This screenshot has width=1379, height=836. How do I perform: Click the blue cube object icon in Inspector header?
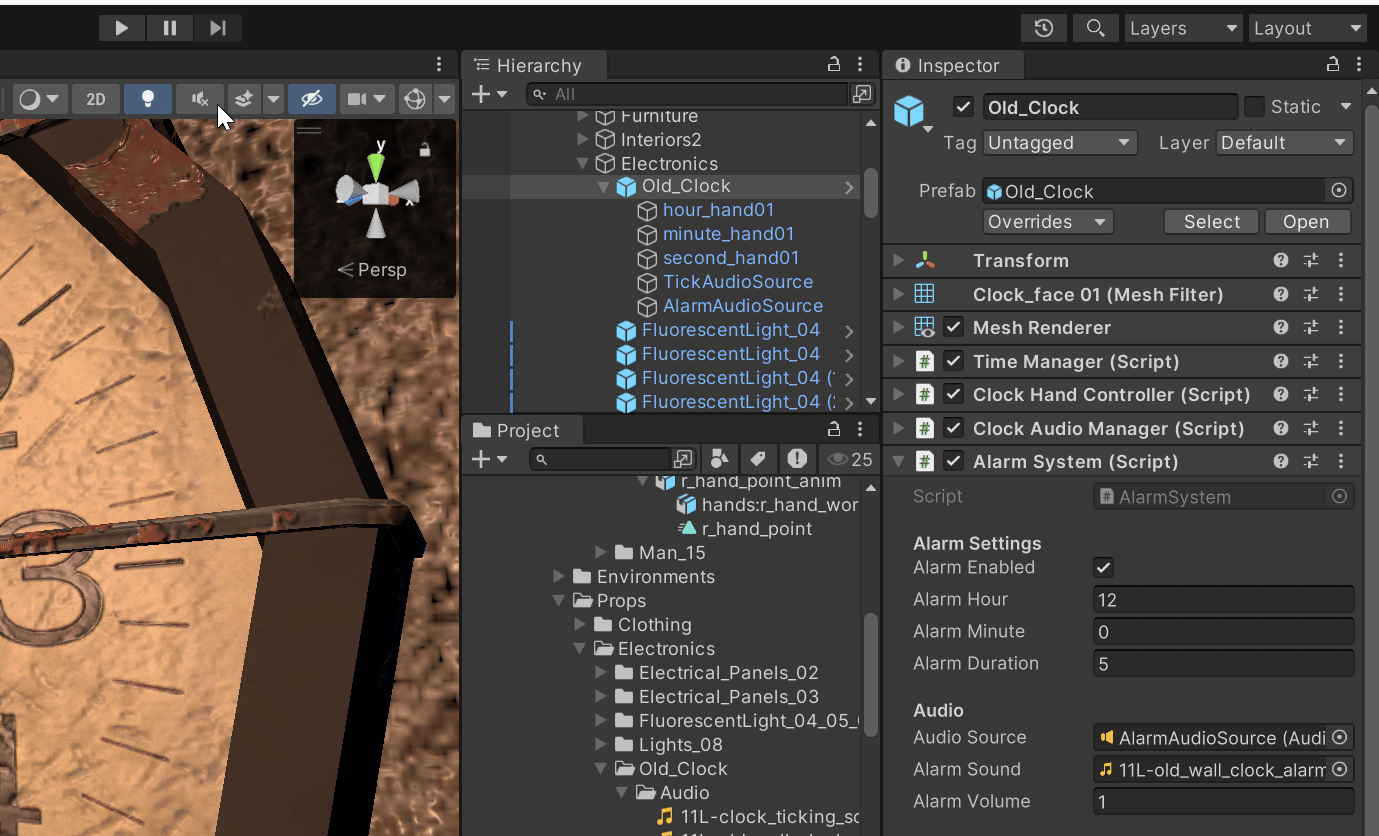pyautogui.click(x=909, y=110)
